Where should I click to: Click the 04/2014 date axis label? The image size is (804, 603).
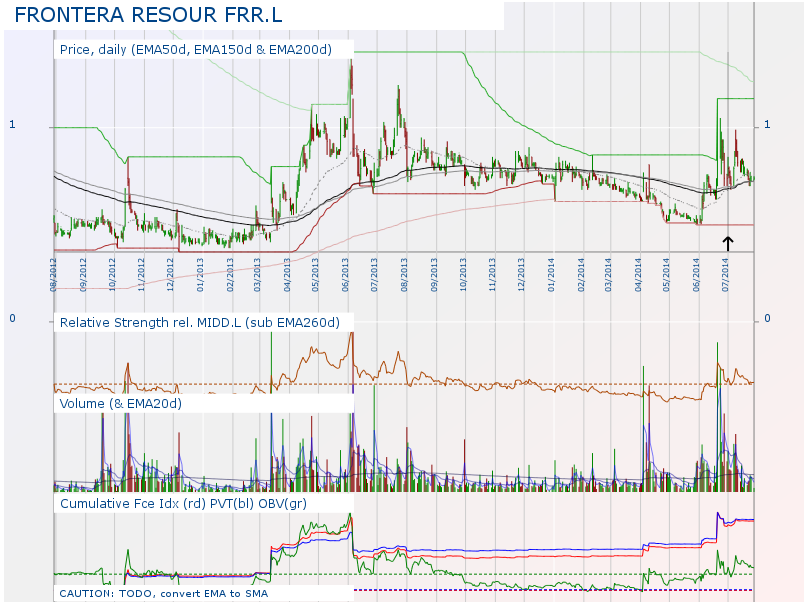638,275
